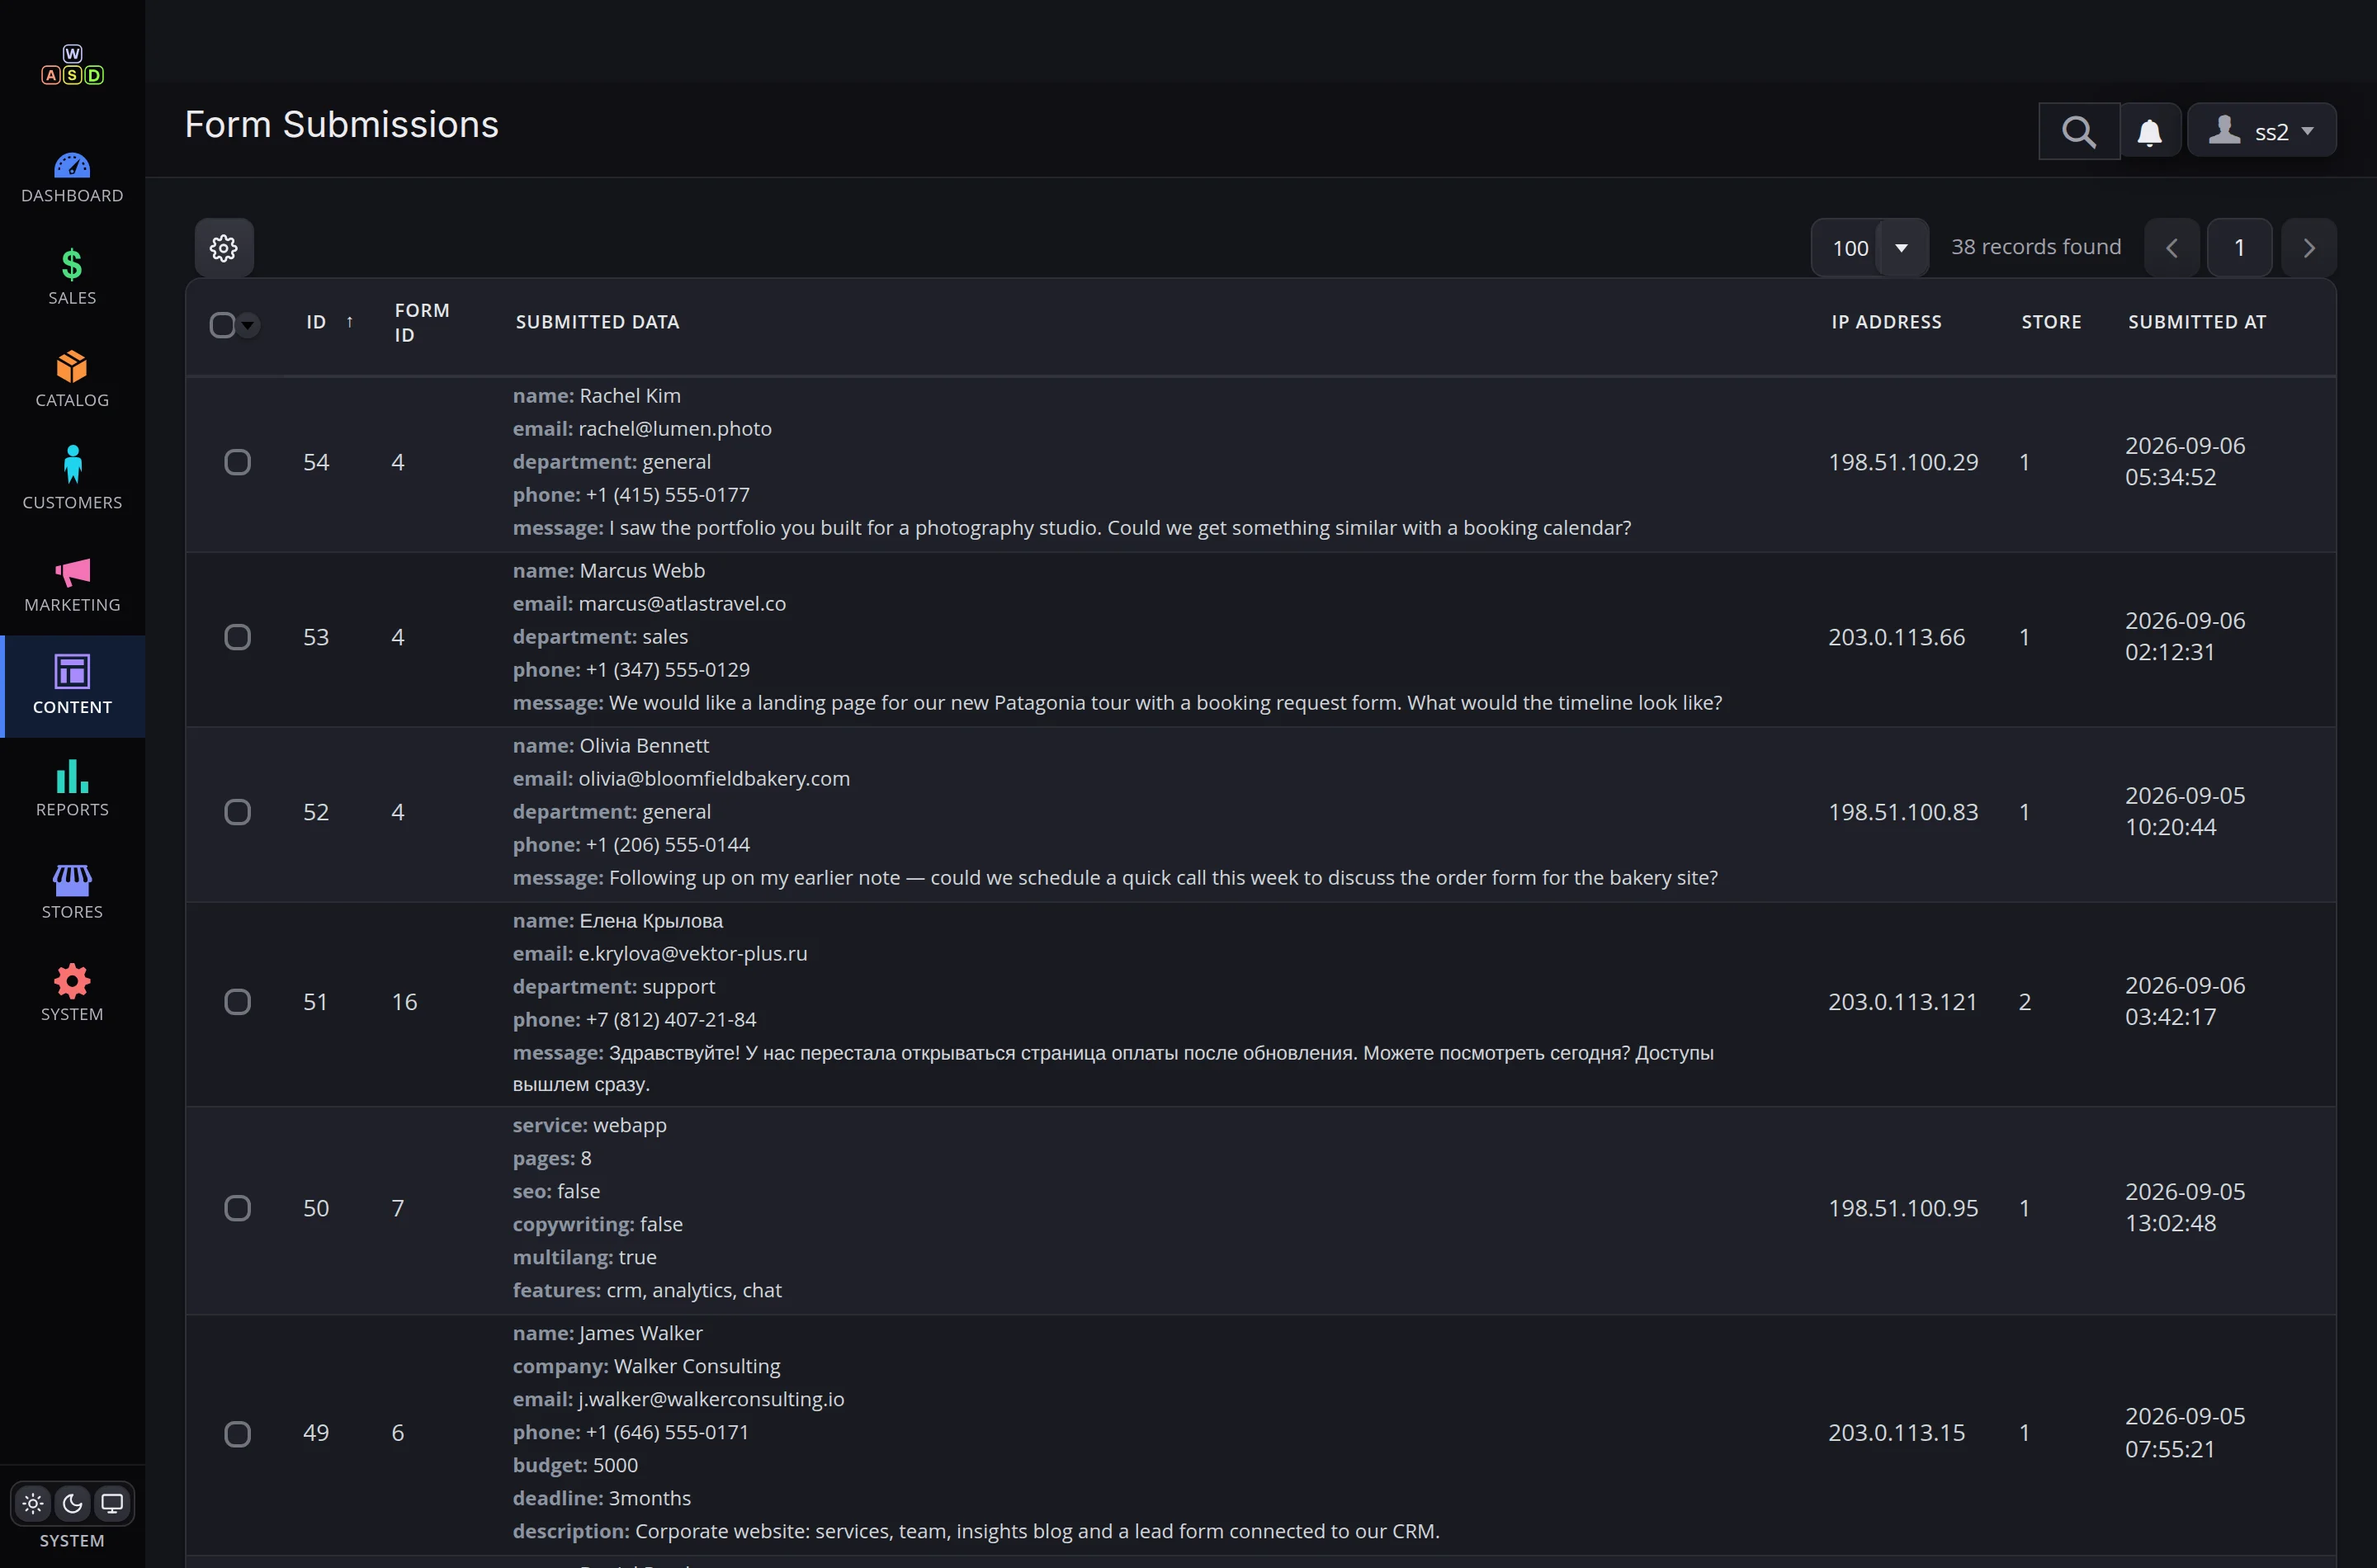Select row with ID 53
Viewport: 2377px width, 1568px height.
click(237, 637)
